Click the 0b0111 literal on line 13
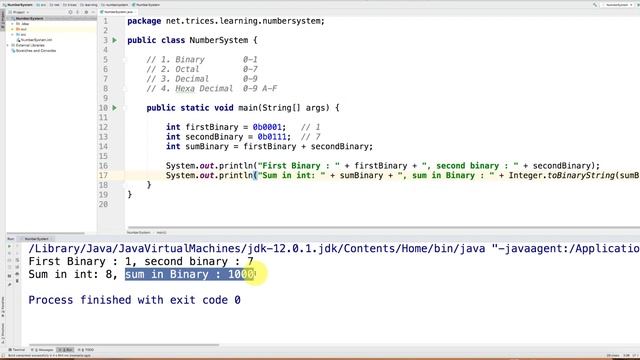The image size is (640, 360). click(x=272, y=137)
